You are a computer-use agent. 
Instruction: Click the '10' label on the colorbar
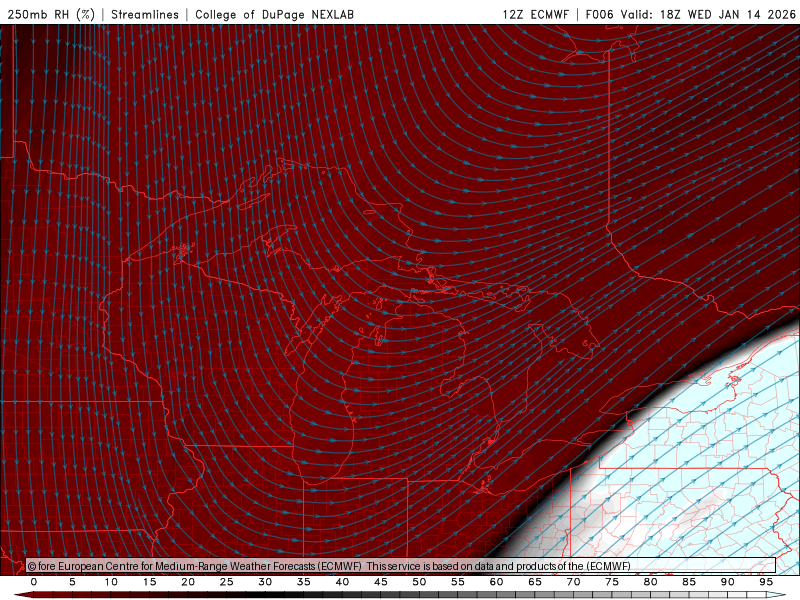(111, 582)
